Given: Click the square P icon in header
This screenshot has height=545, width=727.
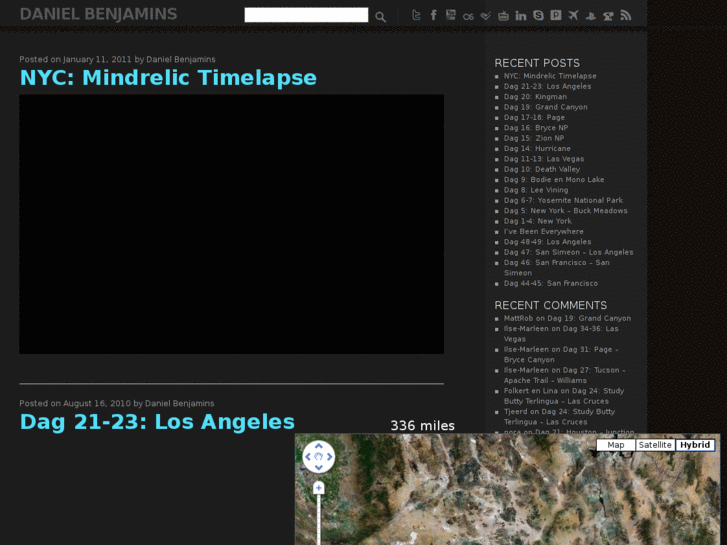Looking at the screenshot, I should [x=555, y=15].
